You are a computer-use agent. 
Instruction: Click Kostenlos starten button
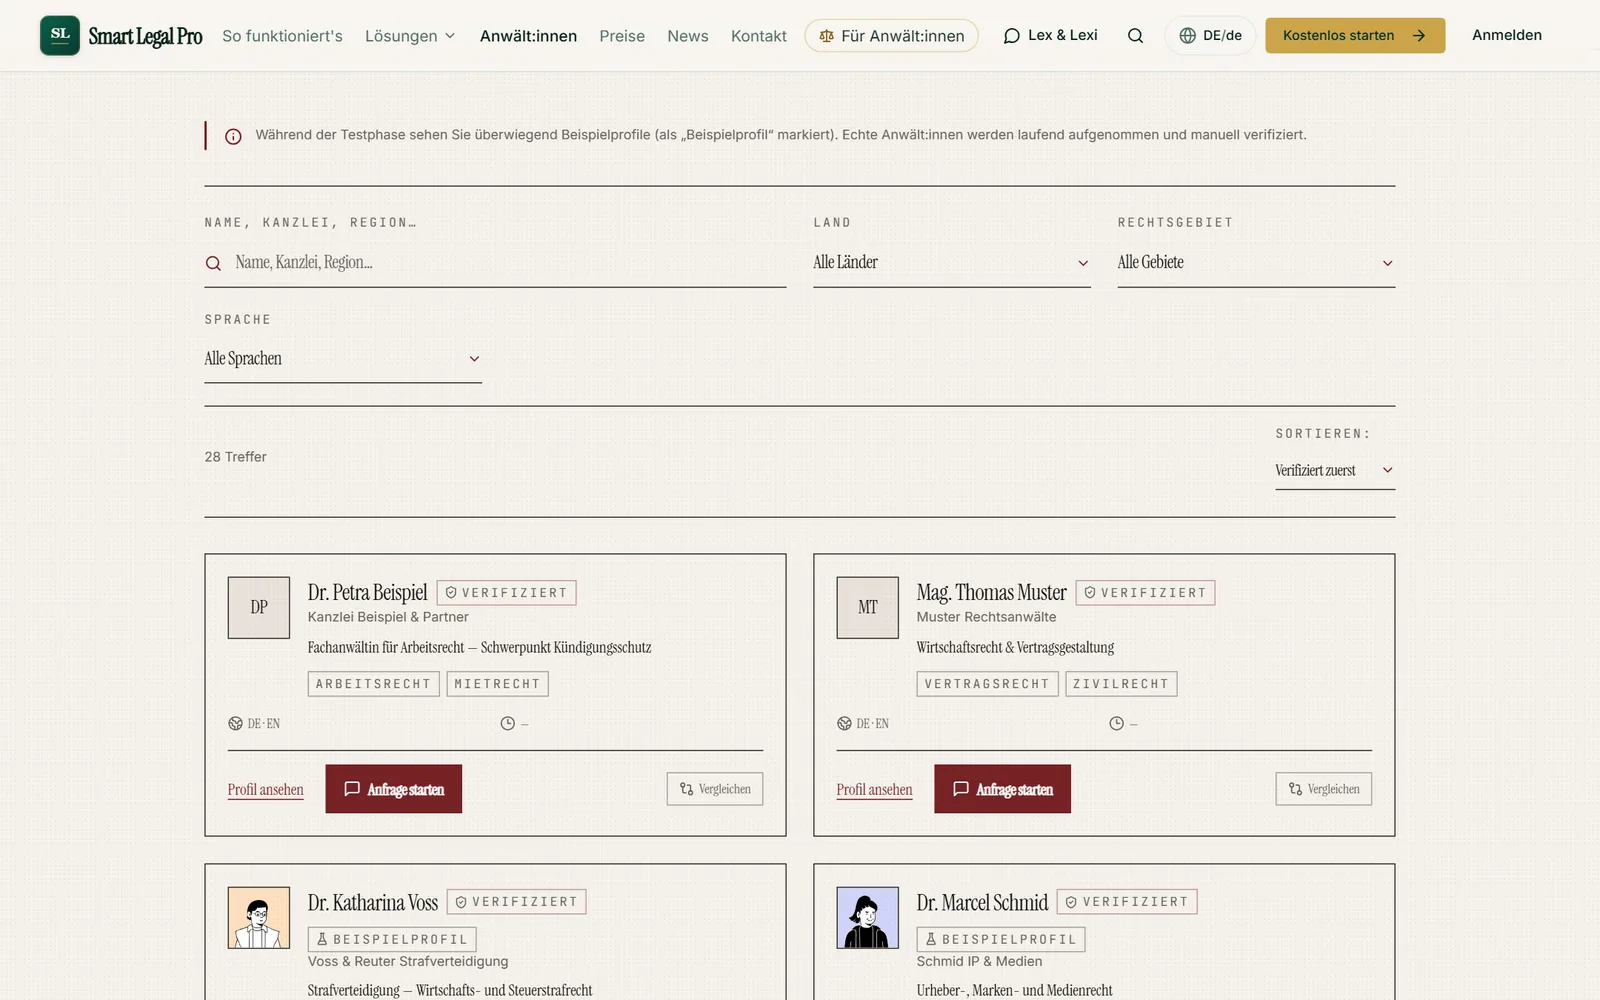pos(1355,36)
